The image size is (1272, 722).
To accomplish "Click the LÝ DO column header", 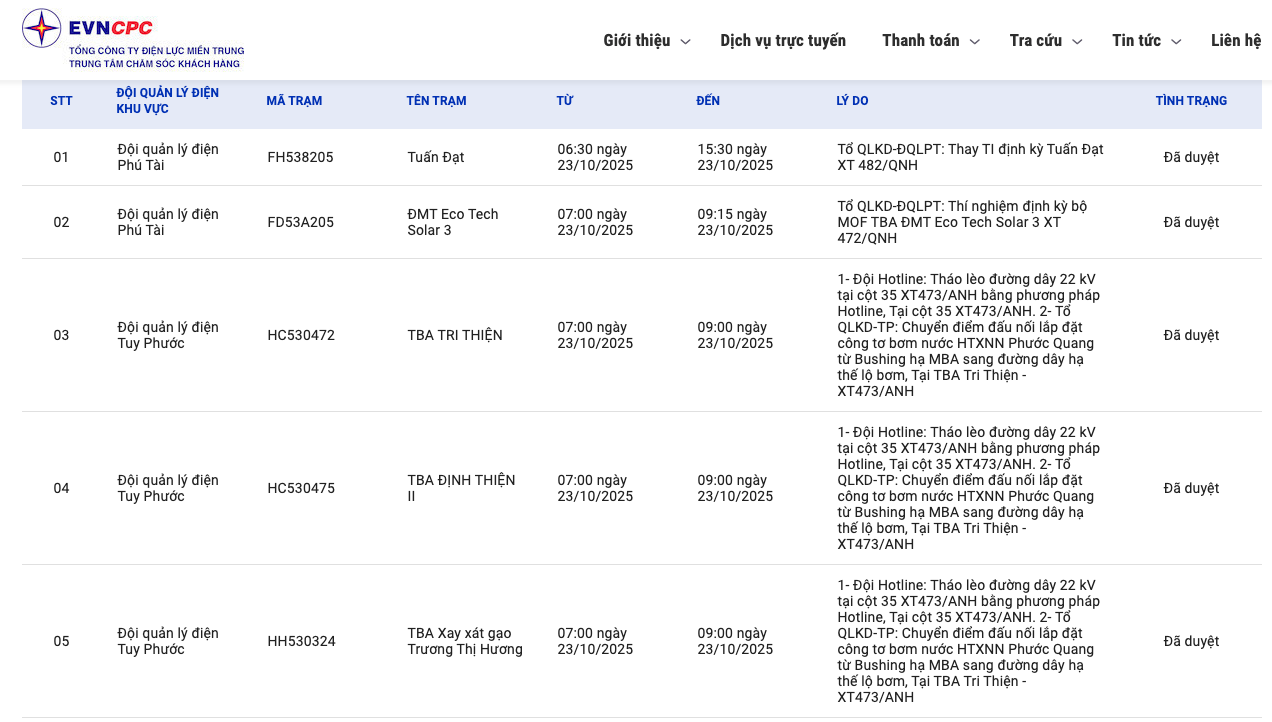I will (x=852, y=101).
